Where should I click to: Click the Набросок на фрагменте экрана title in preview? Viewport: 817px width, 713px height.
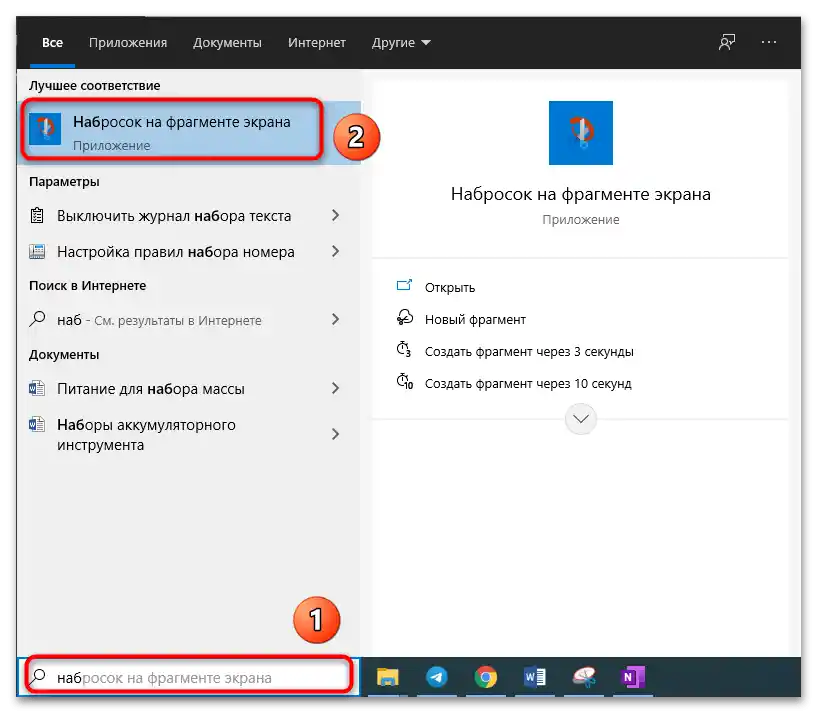[580, 194]
